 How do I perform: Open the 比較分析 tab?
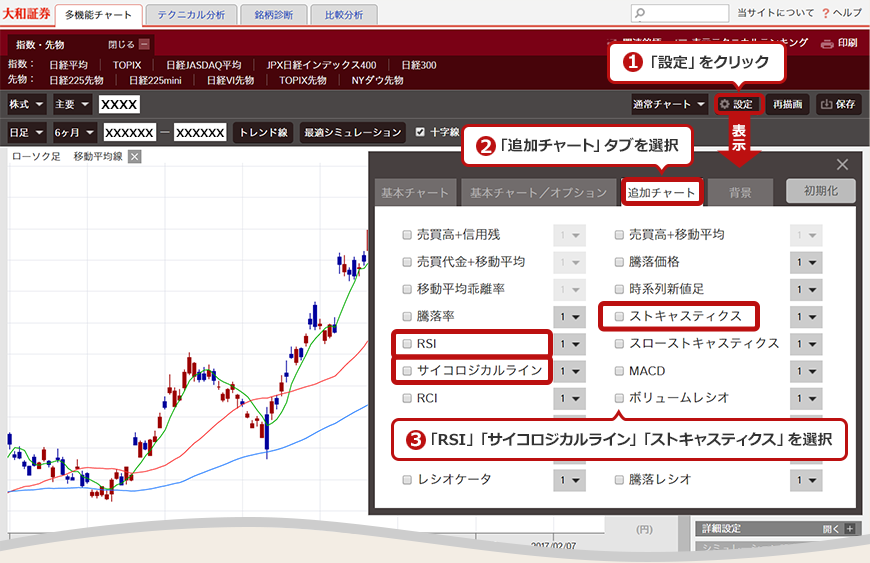pos(344,15)
